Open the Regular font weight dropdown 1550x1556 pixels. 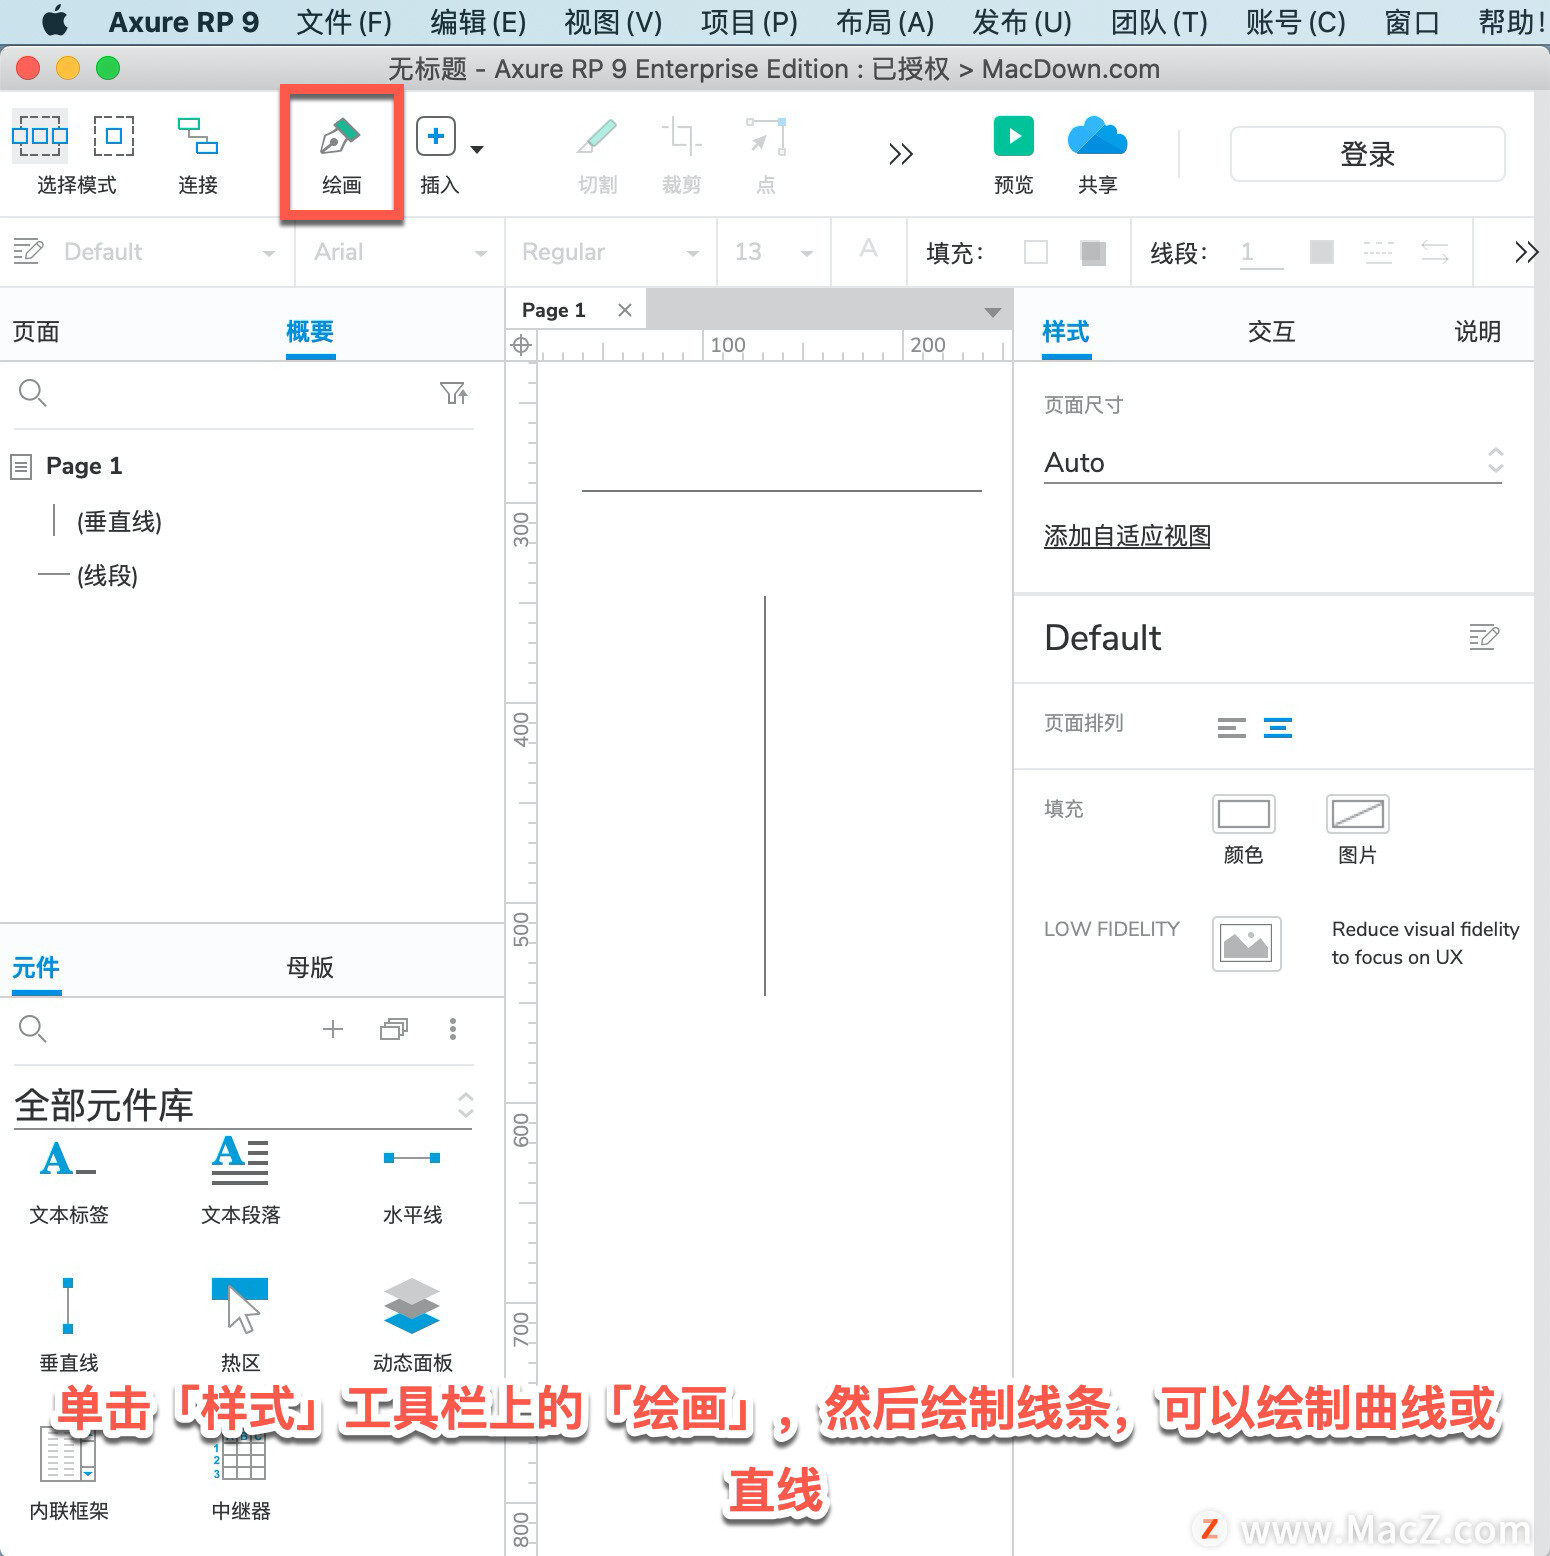pyautogui.click(x=610, y=252)
